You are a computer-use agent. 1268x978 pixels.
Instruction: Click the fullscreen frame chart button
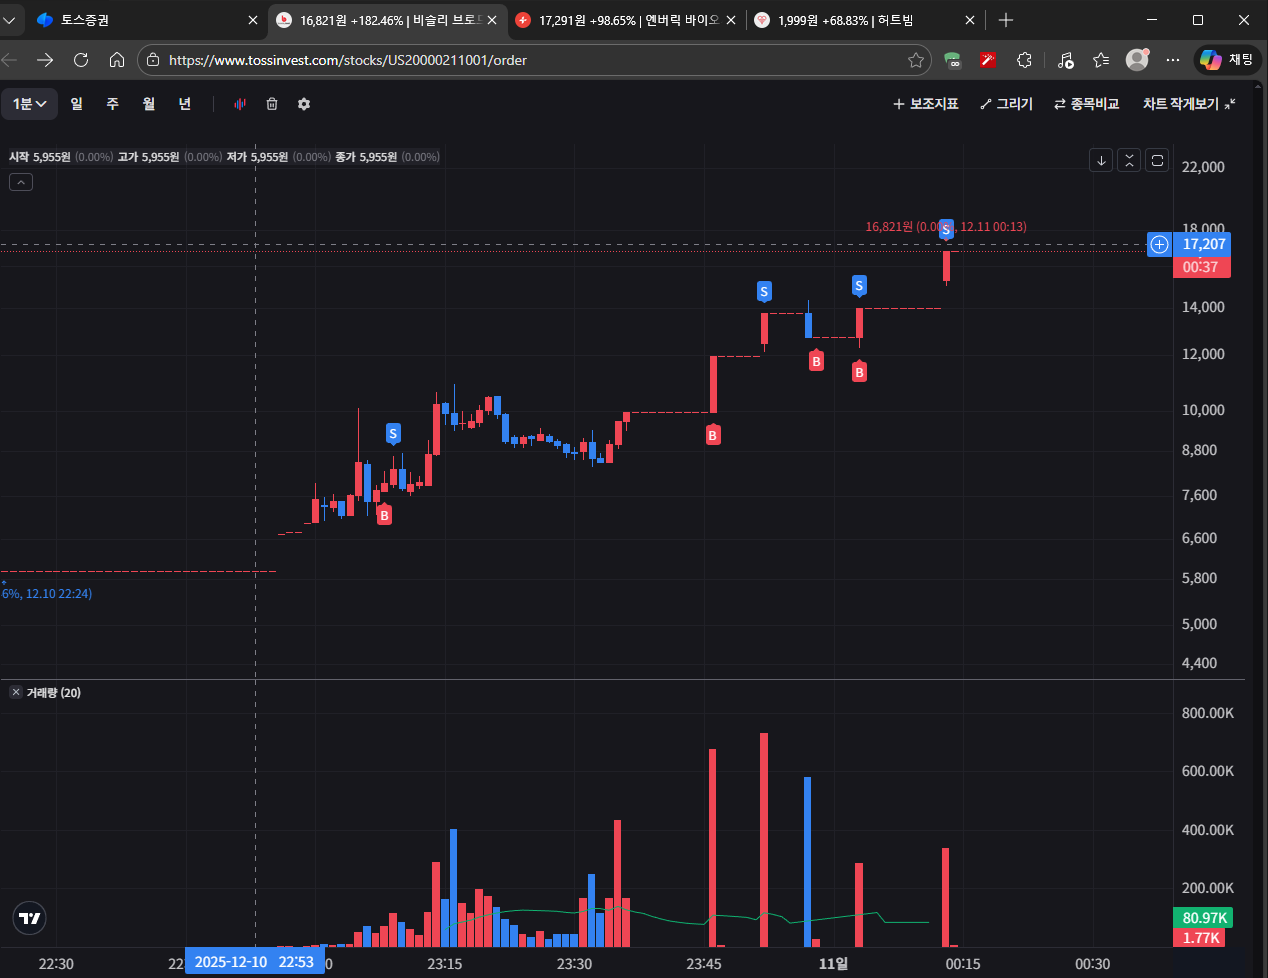click(1157, 160)
